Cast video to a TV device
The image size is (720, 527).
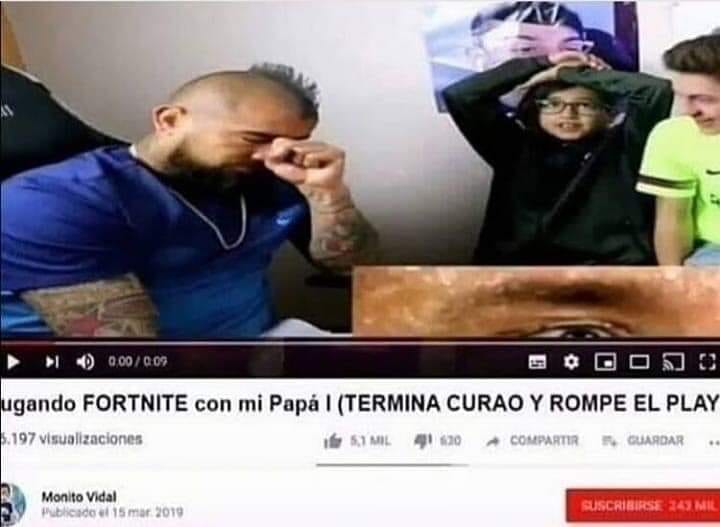tap(673, 362)
